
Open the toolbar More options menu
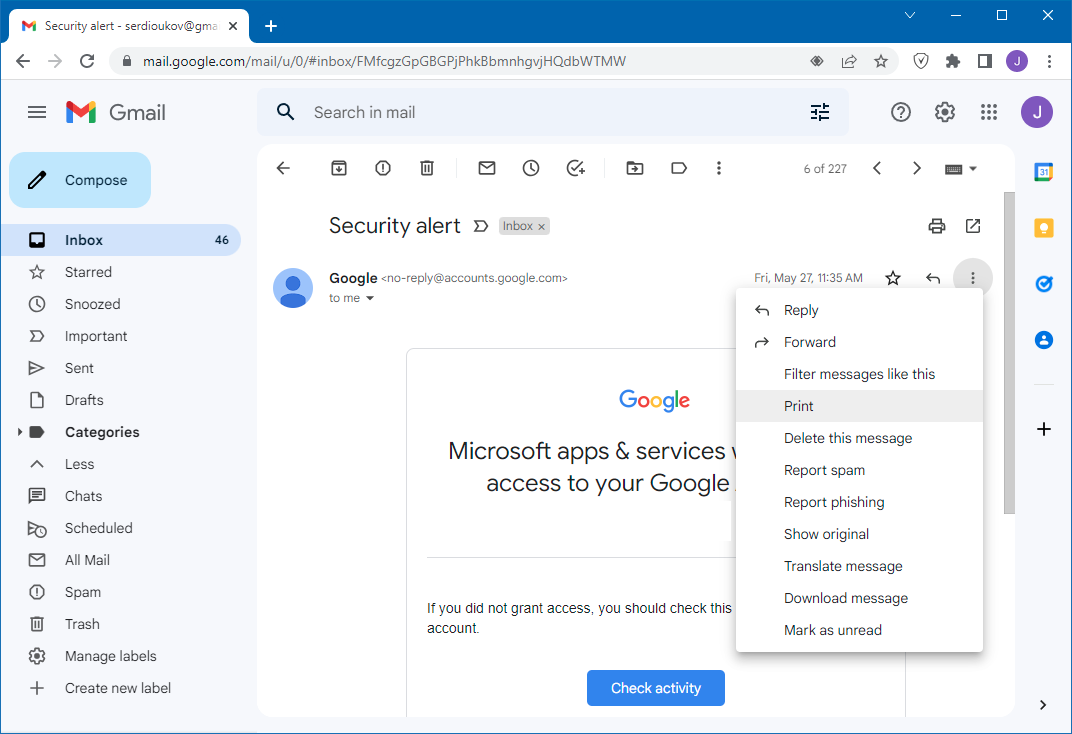(719, 168)
